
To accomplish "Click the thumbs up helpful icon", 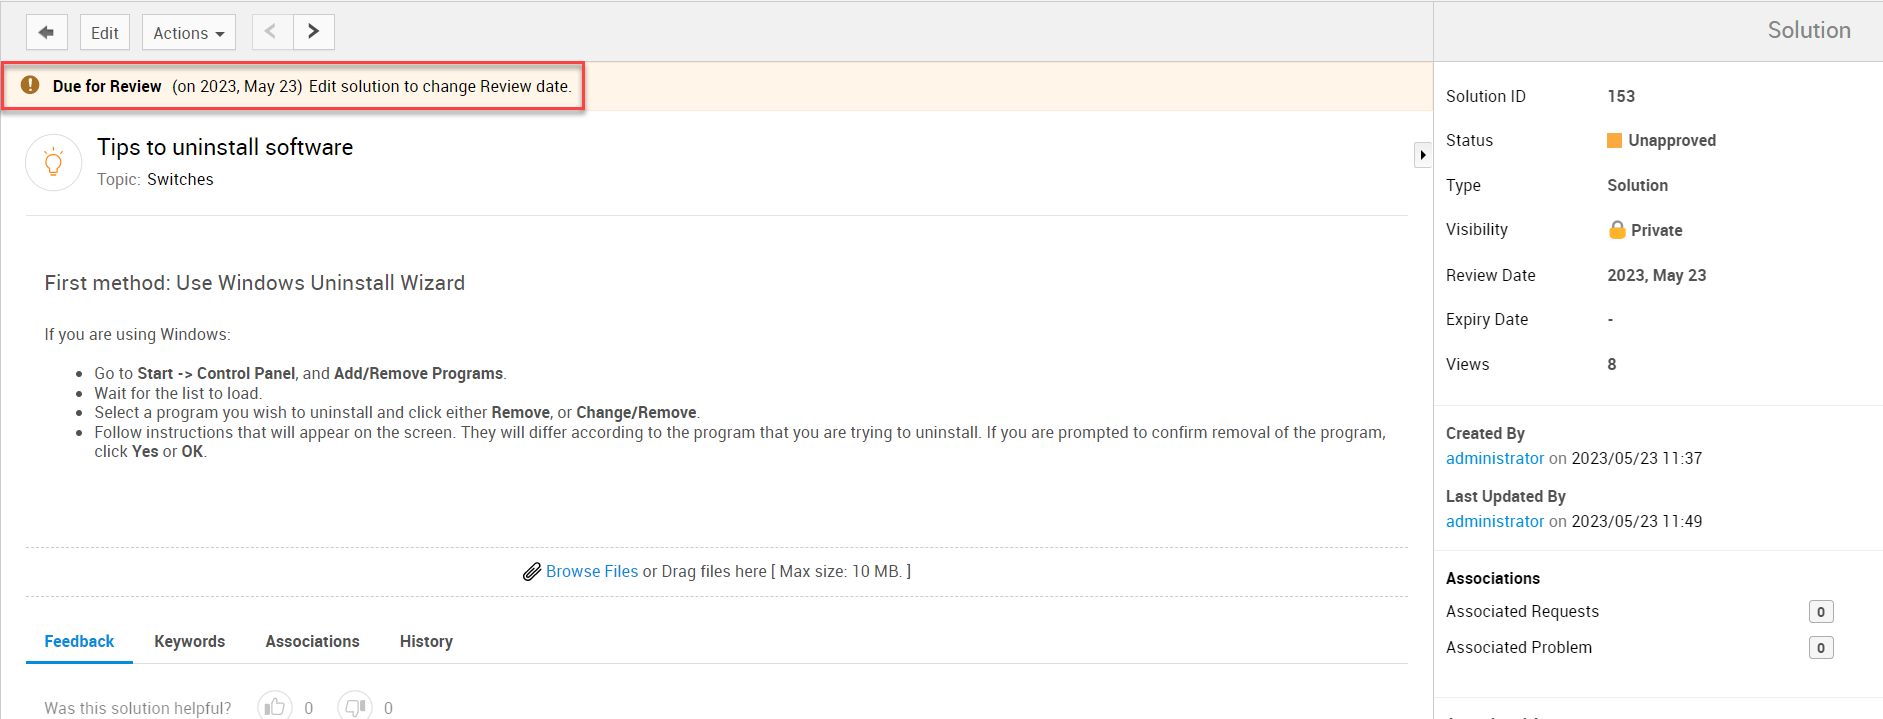I will (275, 707).
